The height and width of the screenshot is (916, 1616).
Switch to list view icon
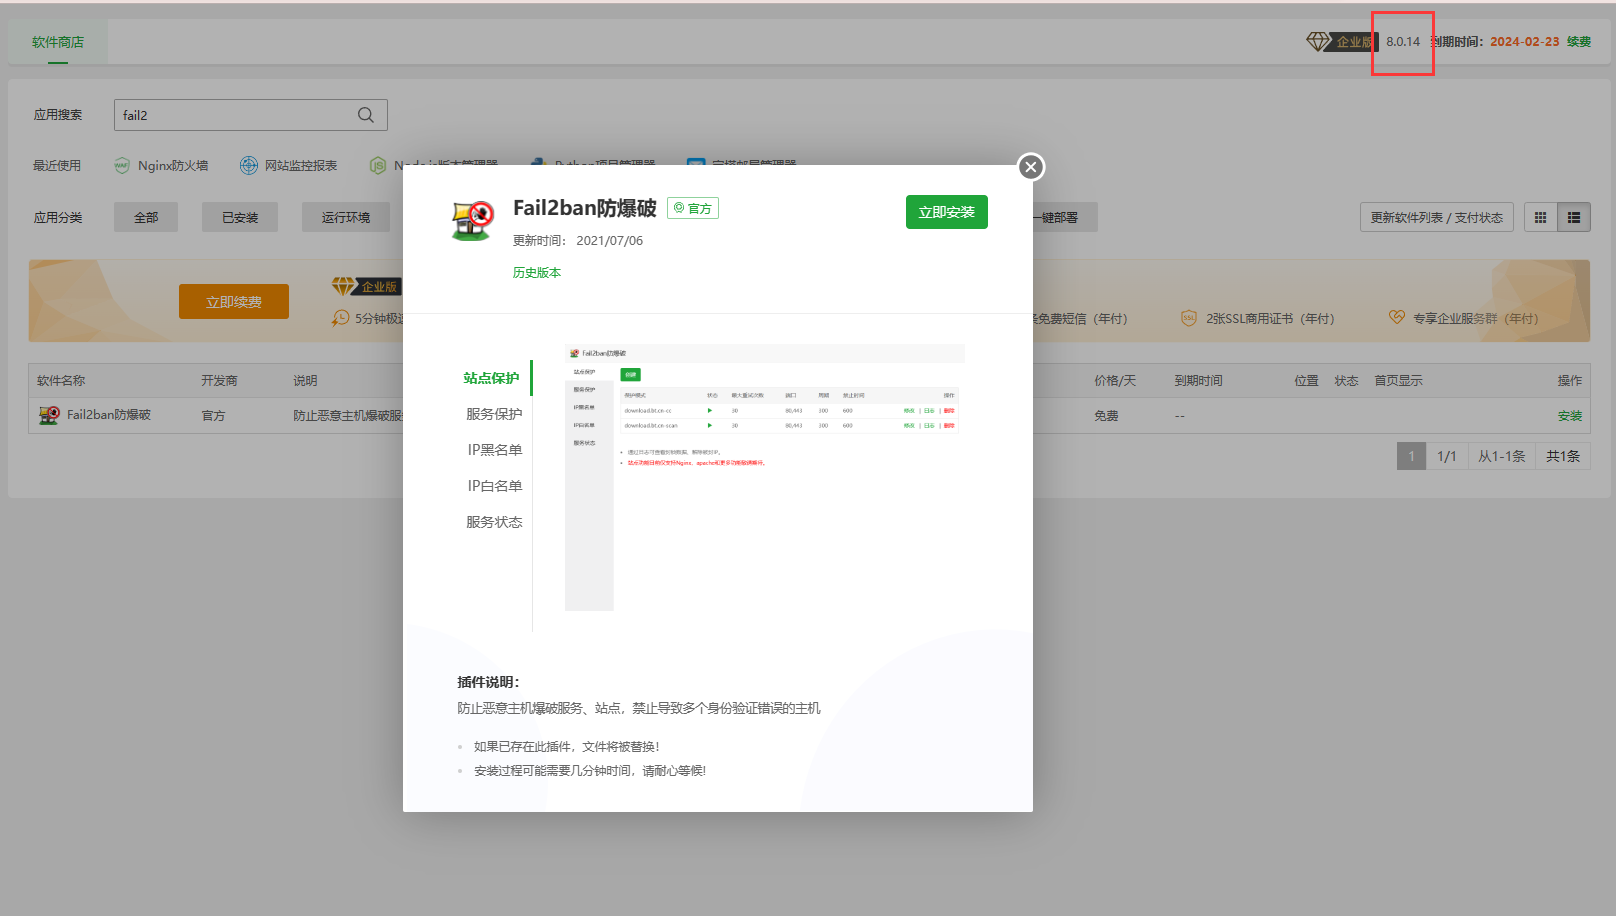(1574, 217)
